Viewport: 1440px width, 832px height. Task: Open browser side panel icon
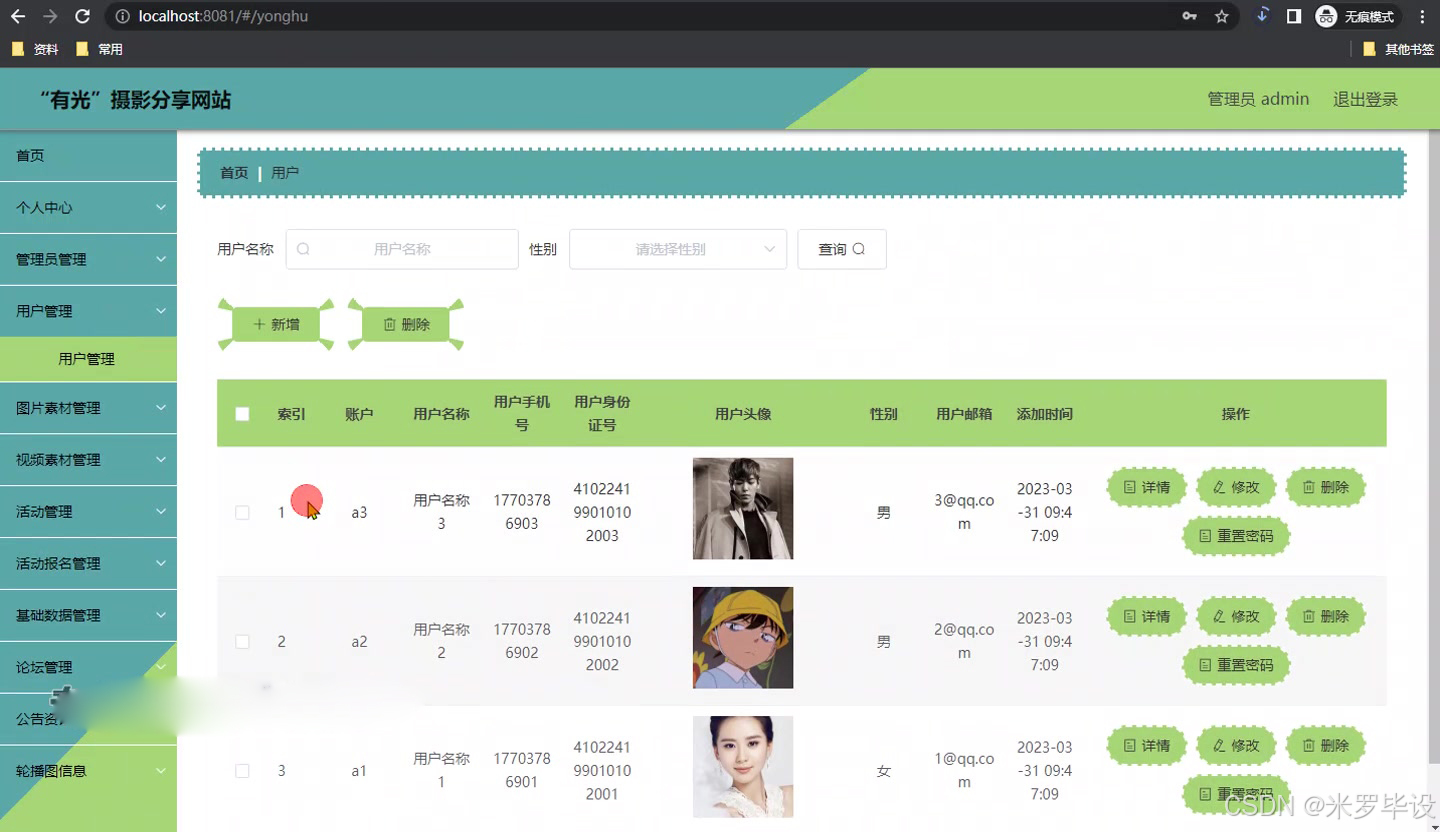(x=1293, y=16)
